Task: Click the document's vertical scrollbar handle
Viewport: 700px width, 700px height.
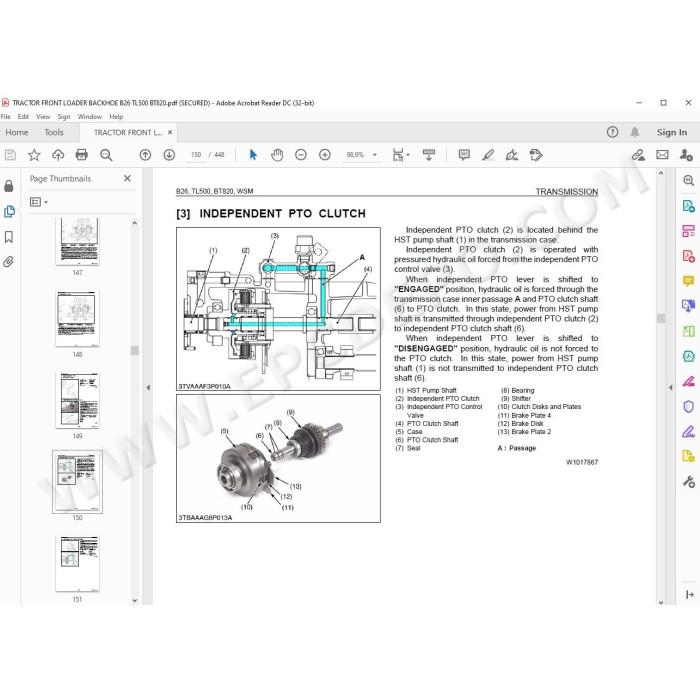Action: 661,318
